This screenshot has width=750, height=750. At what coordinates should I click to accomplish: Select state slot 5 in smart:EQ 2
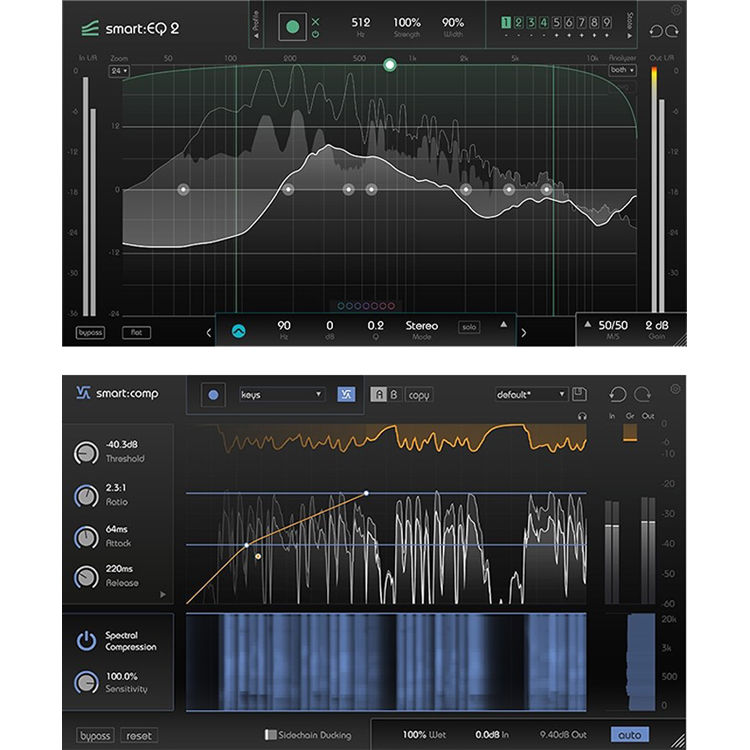click(x=556, y=22)
